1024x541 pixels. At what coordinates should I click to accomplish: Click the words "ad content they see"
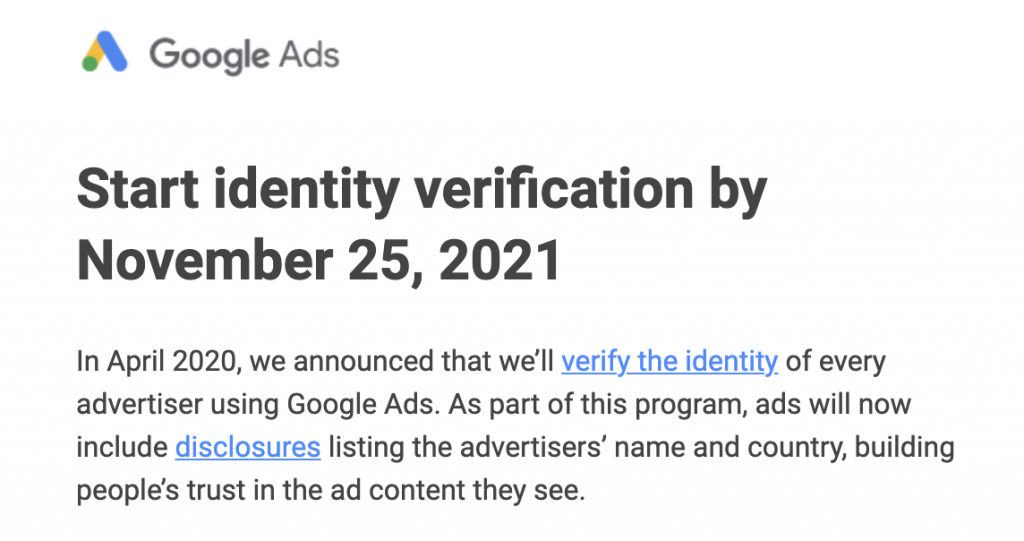(458, 491)
